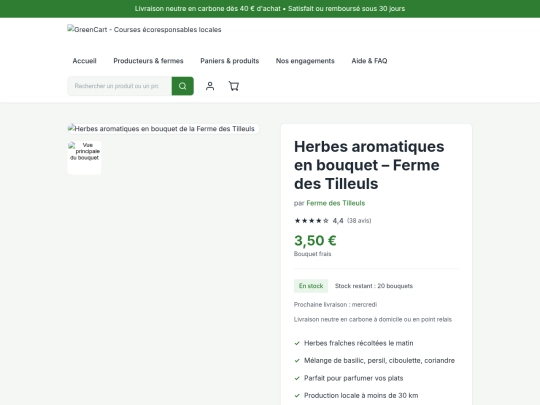Follow the Ferme des Tilleuls producer link
Screen dimensions: 540x405
(336, 203)
